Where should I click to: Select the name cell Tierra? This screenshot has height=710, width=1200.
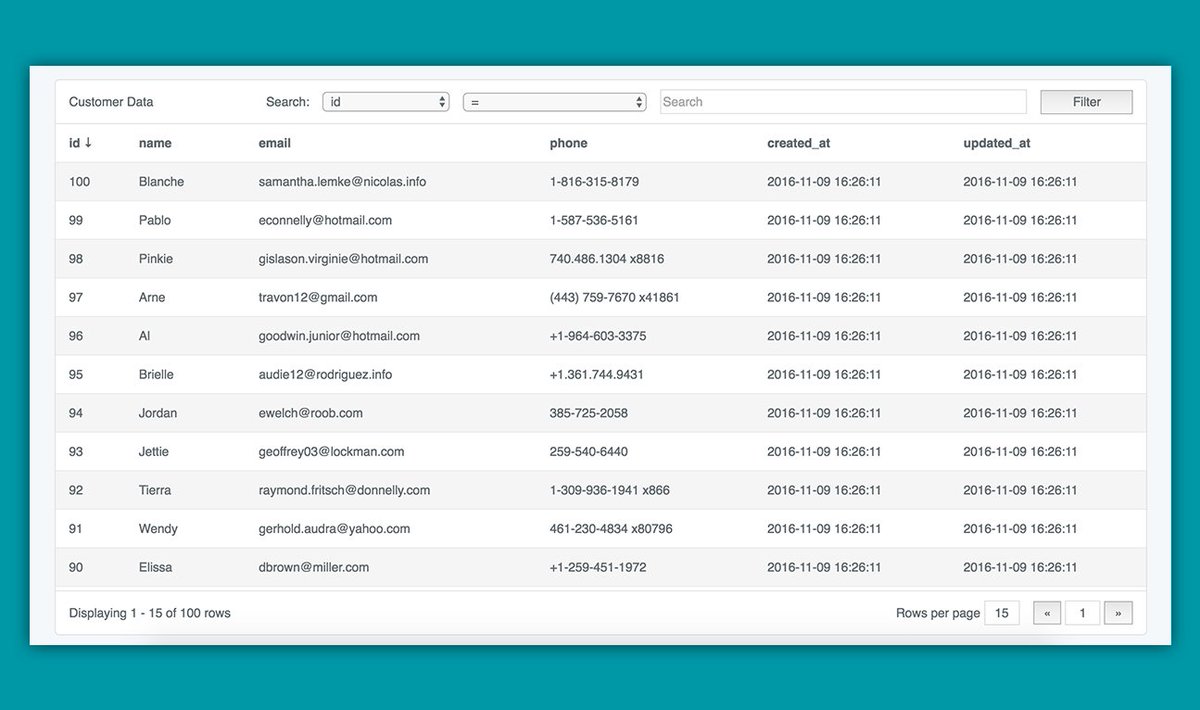[155, 490]
